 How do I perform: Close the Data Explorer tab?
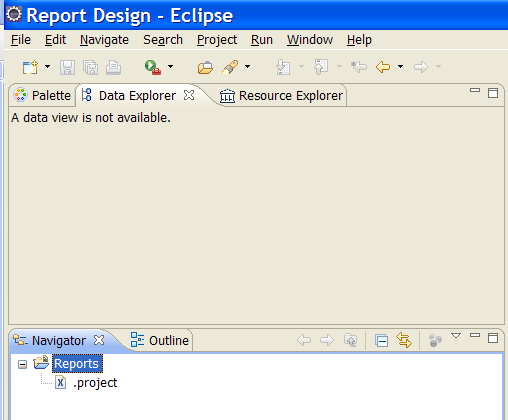[189, 95]
